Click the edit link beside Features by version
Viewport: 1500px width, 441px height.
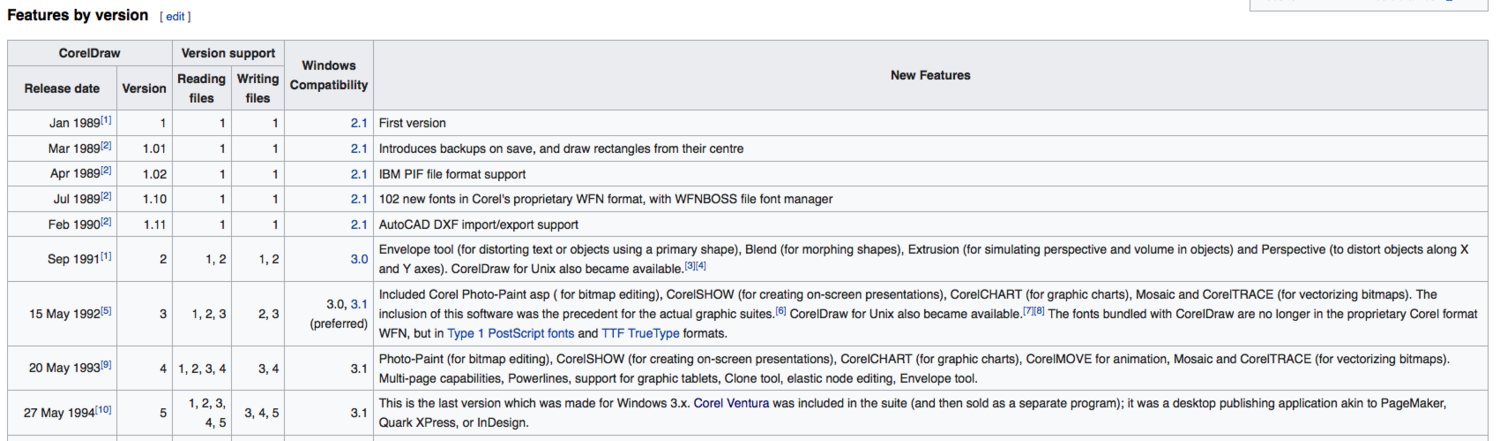[176, 17]
